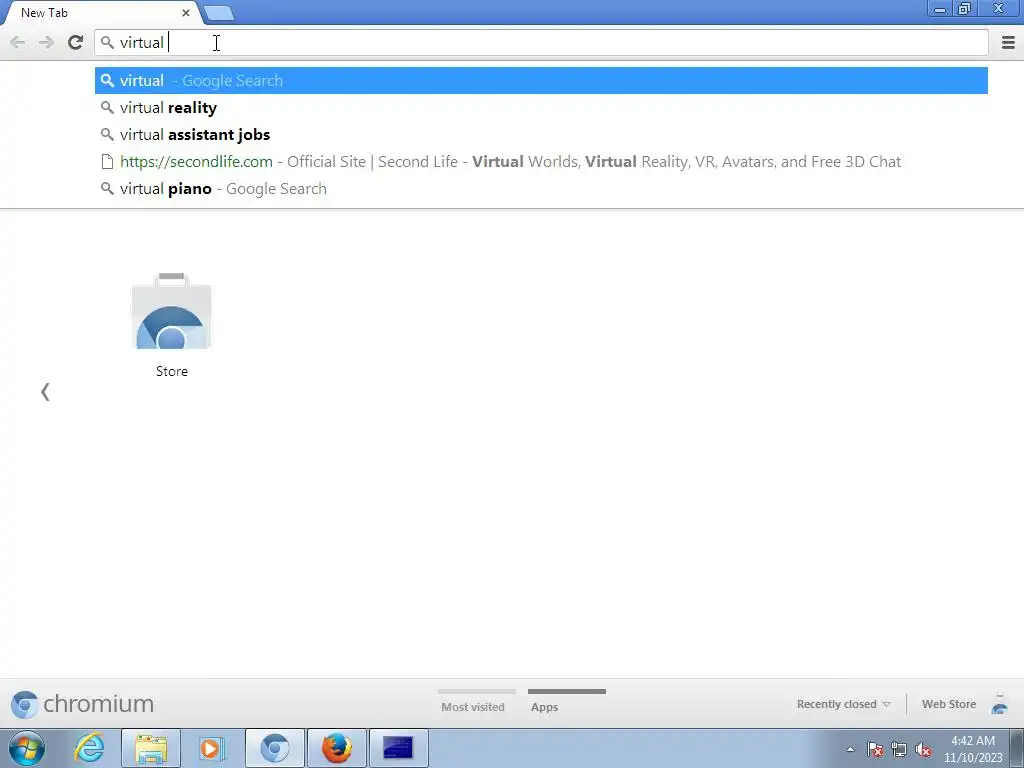
Task: Click the chromium logo in footer
Action: click(82, 704)
